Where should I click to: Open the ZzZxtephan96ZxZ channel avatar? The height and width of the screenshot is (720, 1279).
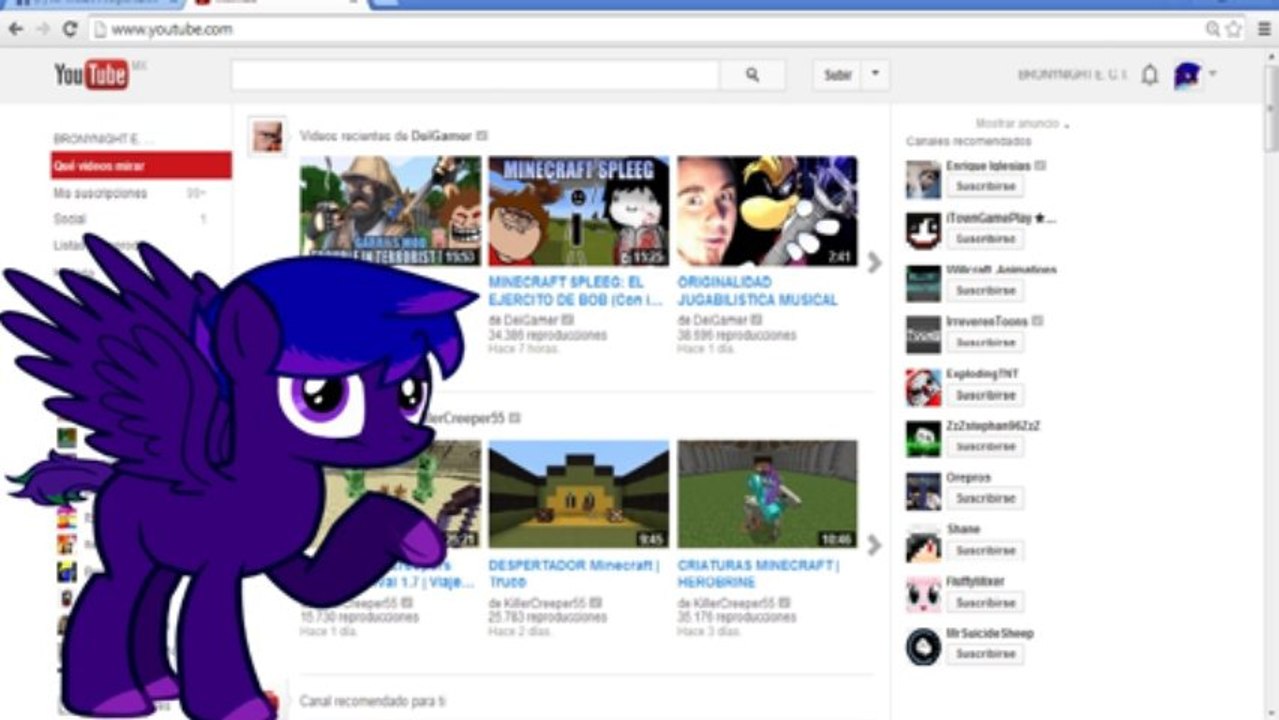coord(923,439)
